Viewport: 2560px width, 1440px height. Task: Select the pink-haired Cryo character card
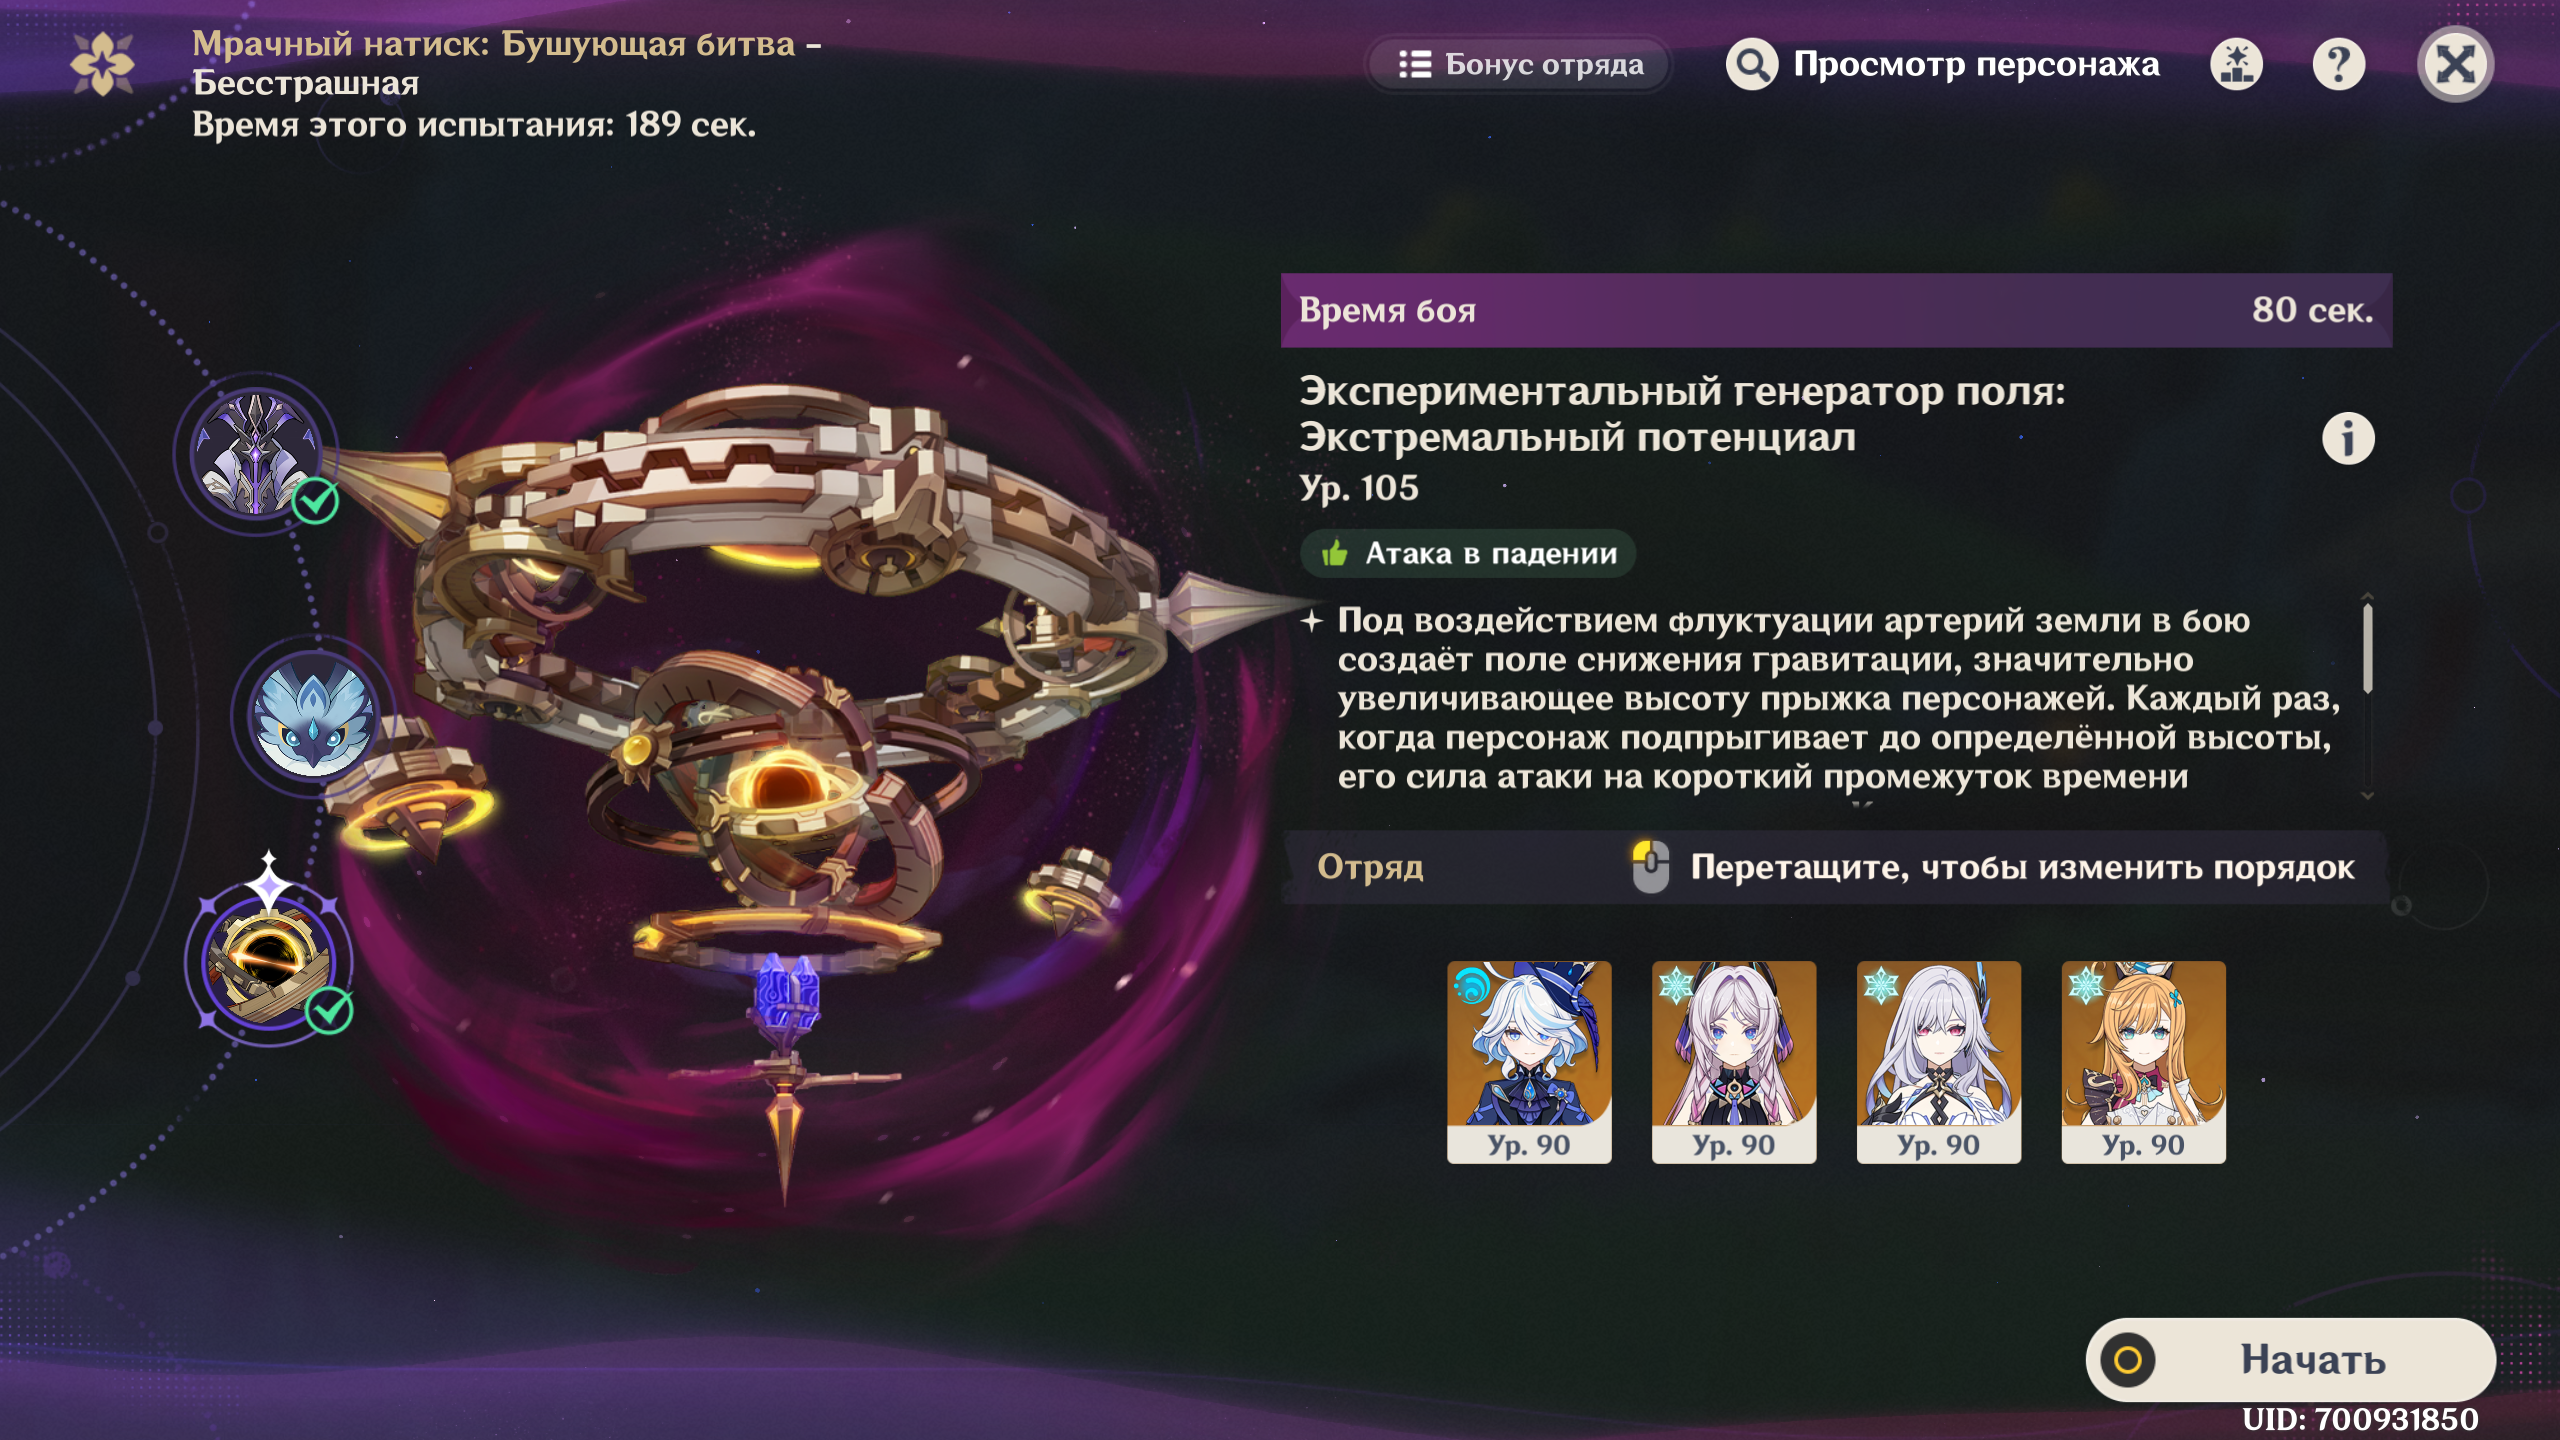pyautogui.click(x=1734, y=1062)
